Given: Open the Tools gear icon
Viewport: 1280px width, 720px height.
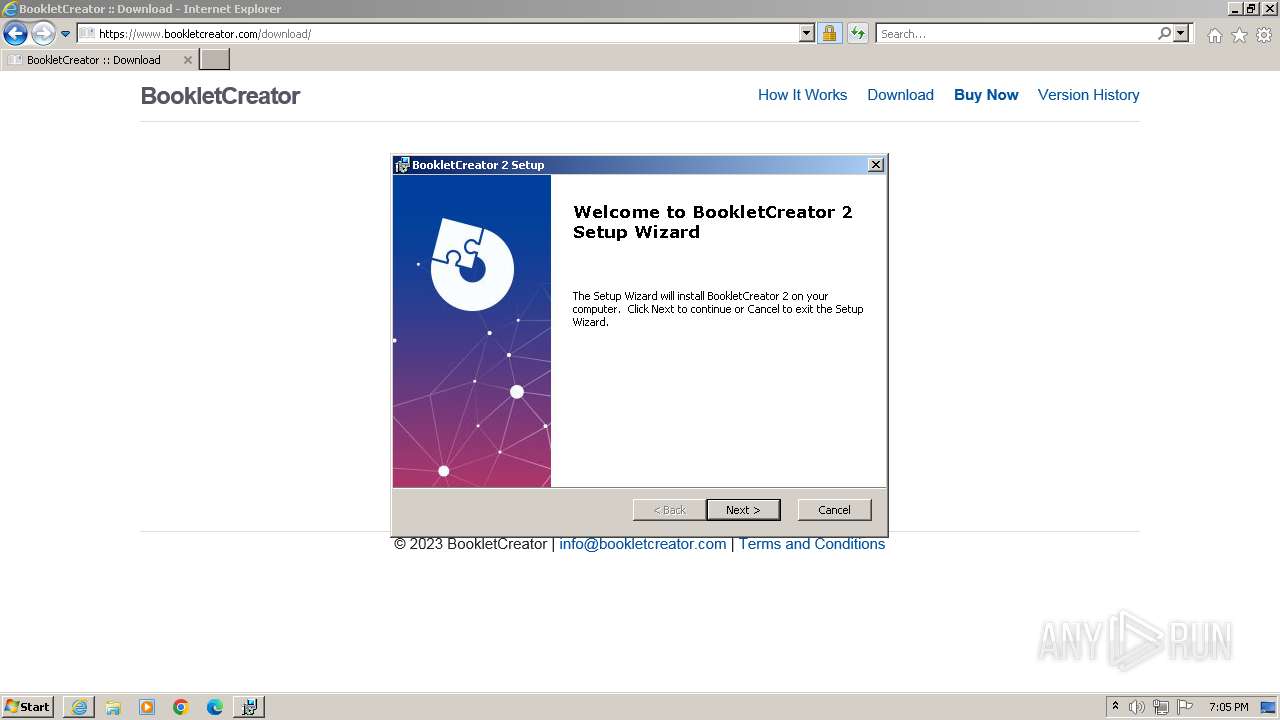Looking at the screenshot, I should (1264, 35).
